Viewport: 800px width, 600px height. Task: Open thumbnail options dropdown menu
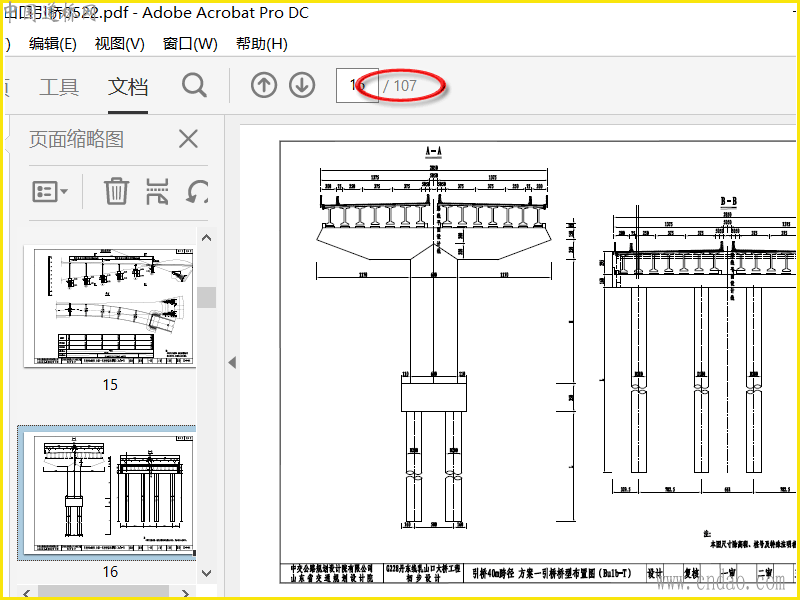click(49, 192)
